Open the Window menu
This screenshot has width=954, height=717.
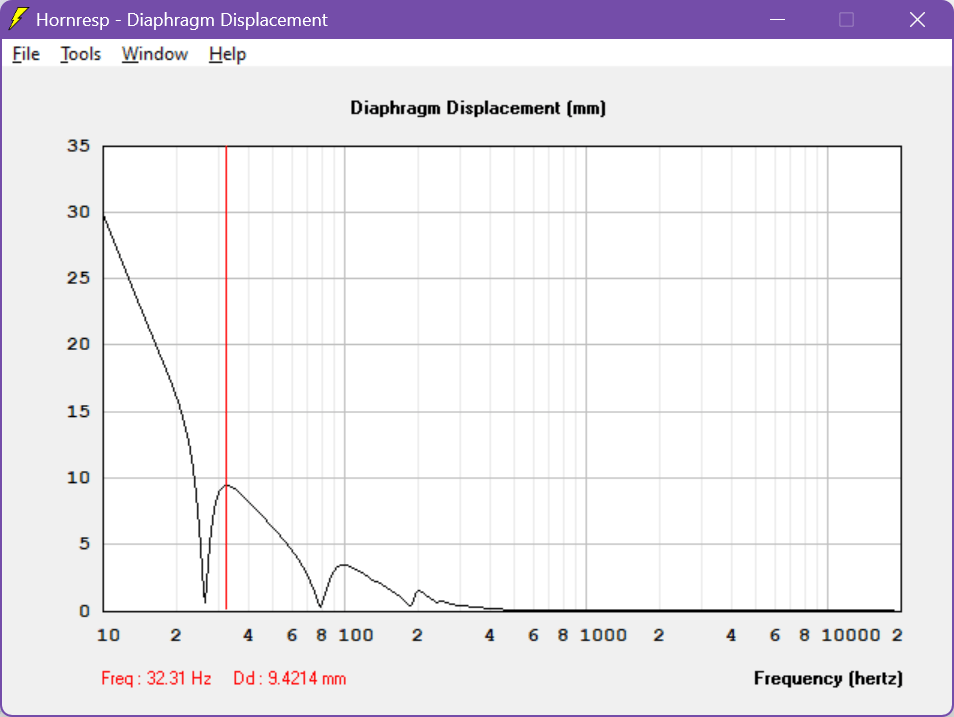pyautogui.click(x=155, y=54)
